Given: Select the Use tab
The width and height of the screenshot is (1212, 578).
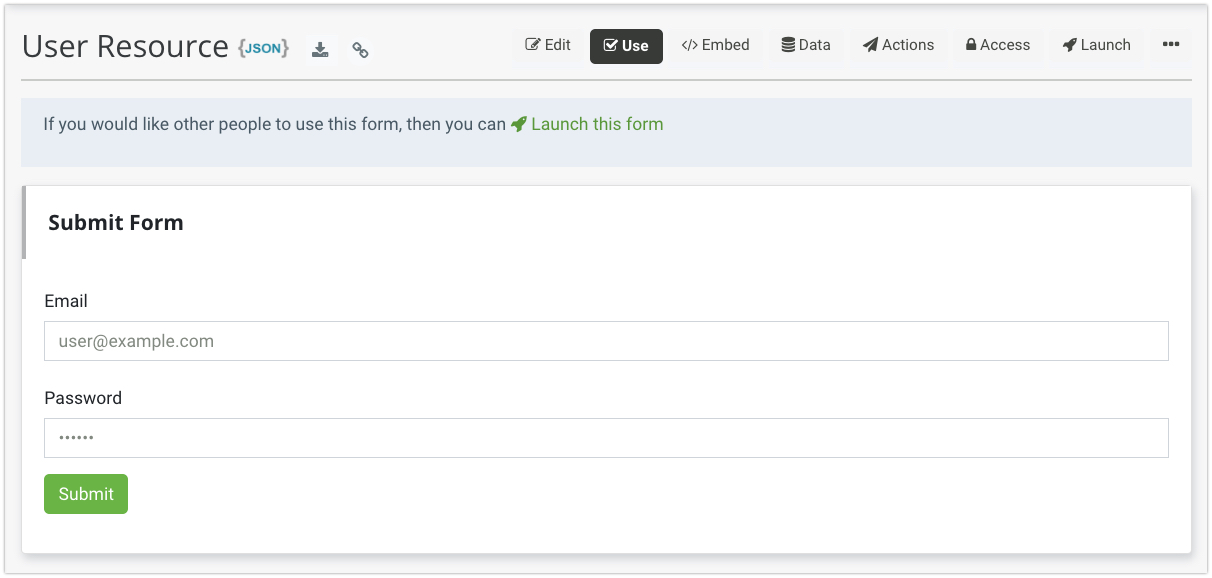Looking at the screenshot, I should point(626,46).
